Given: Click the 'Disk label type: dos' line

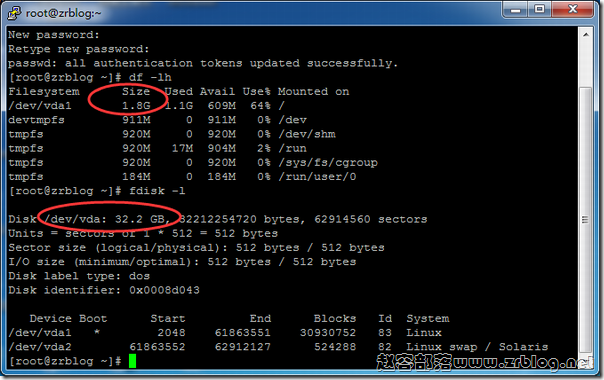Looking at the screenshot, I should click(79, 276).
